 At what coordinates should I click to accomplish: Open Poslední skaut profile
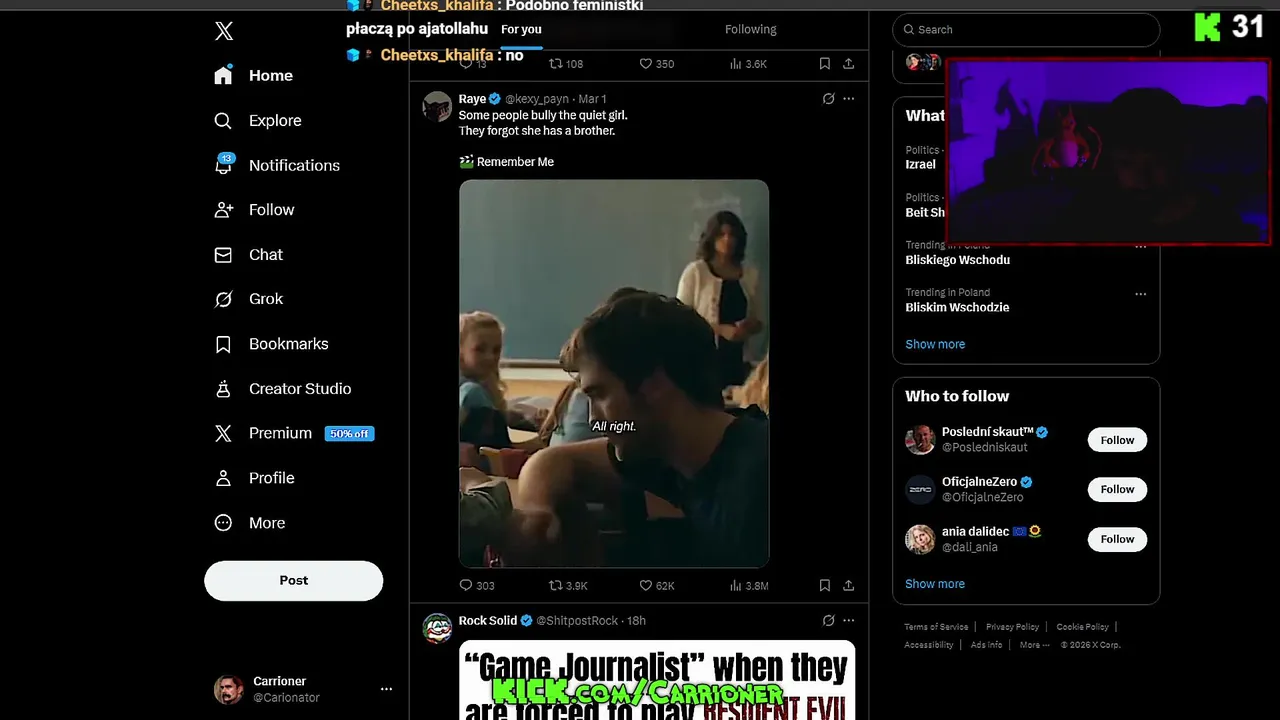pos(988,432)
